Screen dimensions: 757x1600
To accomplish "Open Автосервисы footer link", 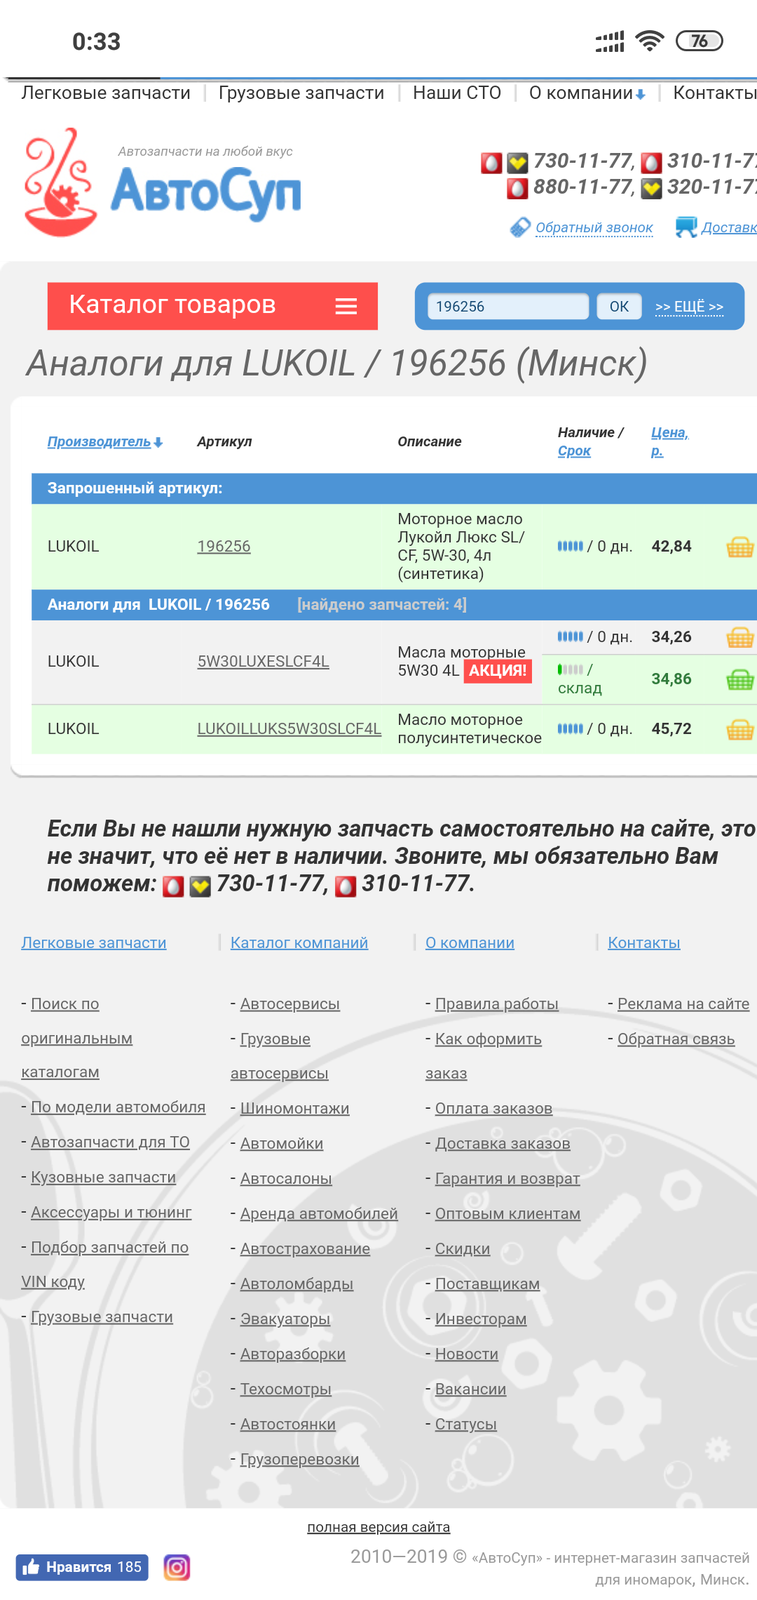I will tap(290, 1004).
